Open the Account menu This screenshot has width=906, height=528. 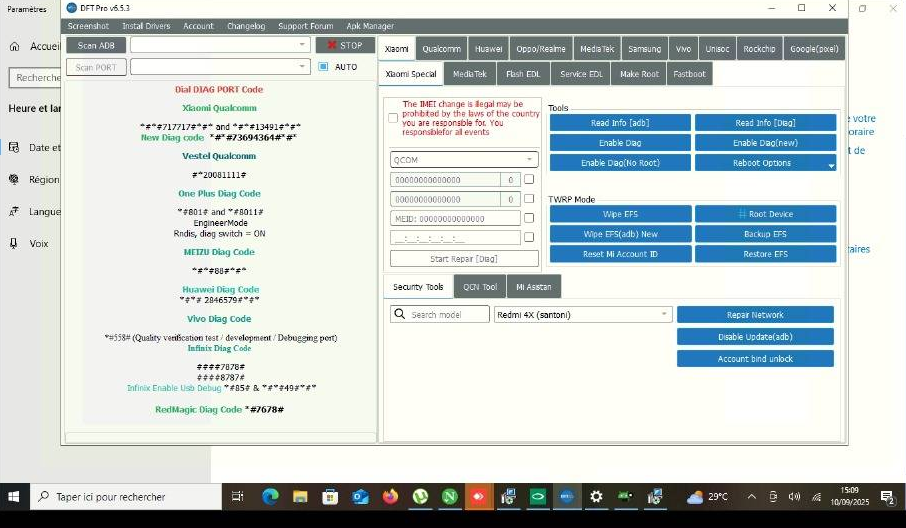pos(198,26)
